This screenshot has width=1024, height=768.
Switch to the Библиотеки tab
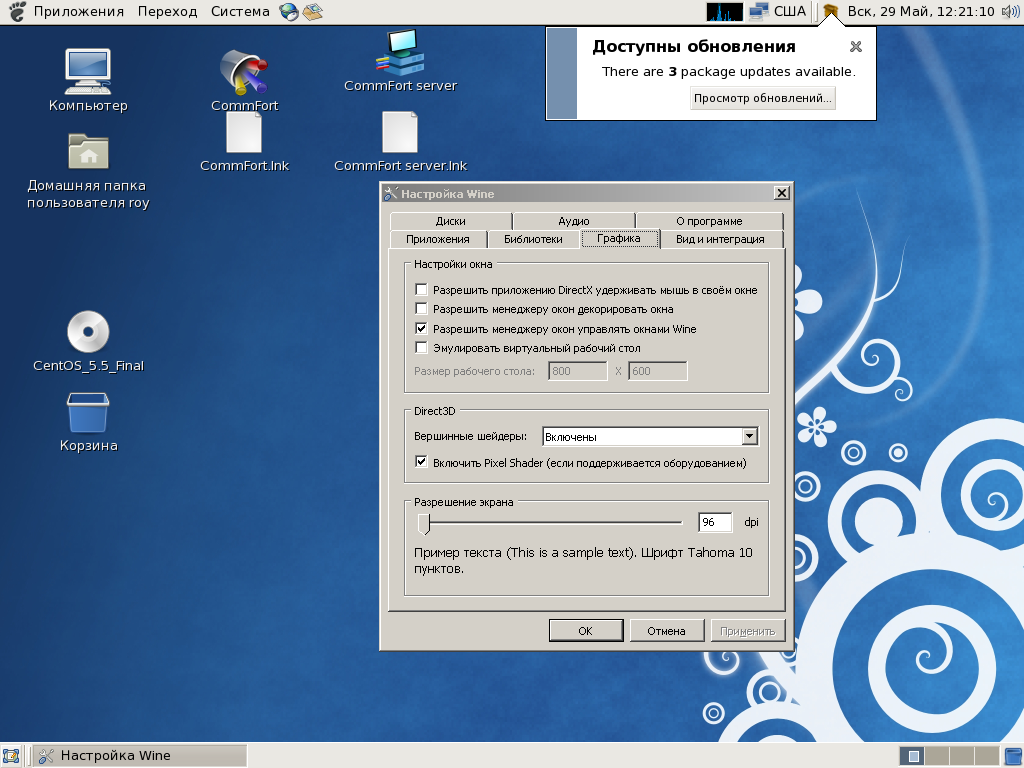pyautogui.click(x=533, y=240)
